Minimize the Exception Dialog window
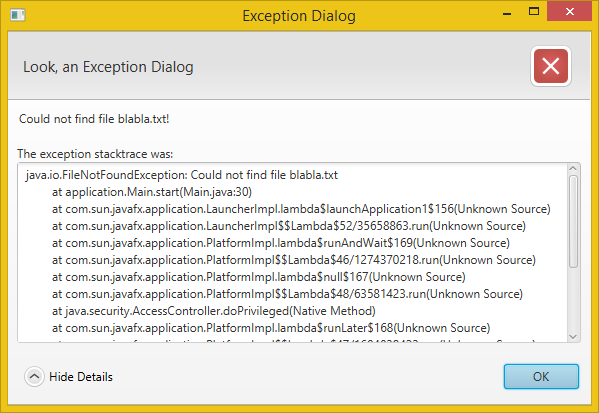 (507, 14)
